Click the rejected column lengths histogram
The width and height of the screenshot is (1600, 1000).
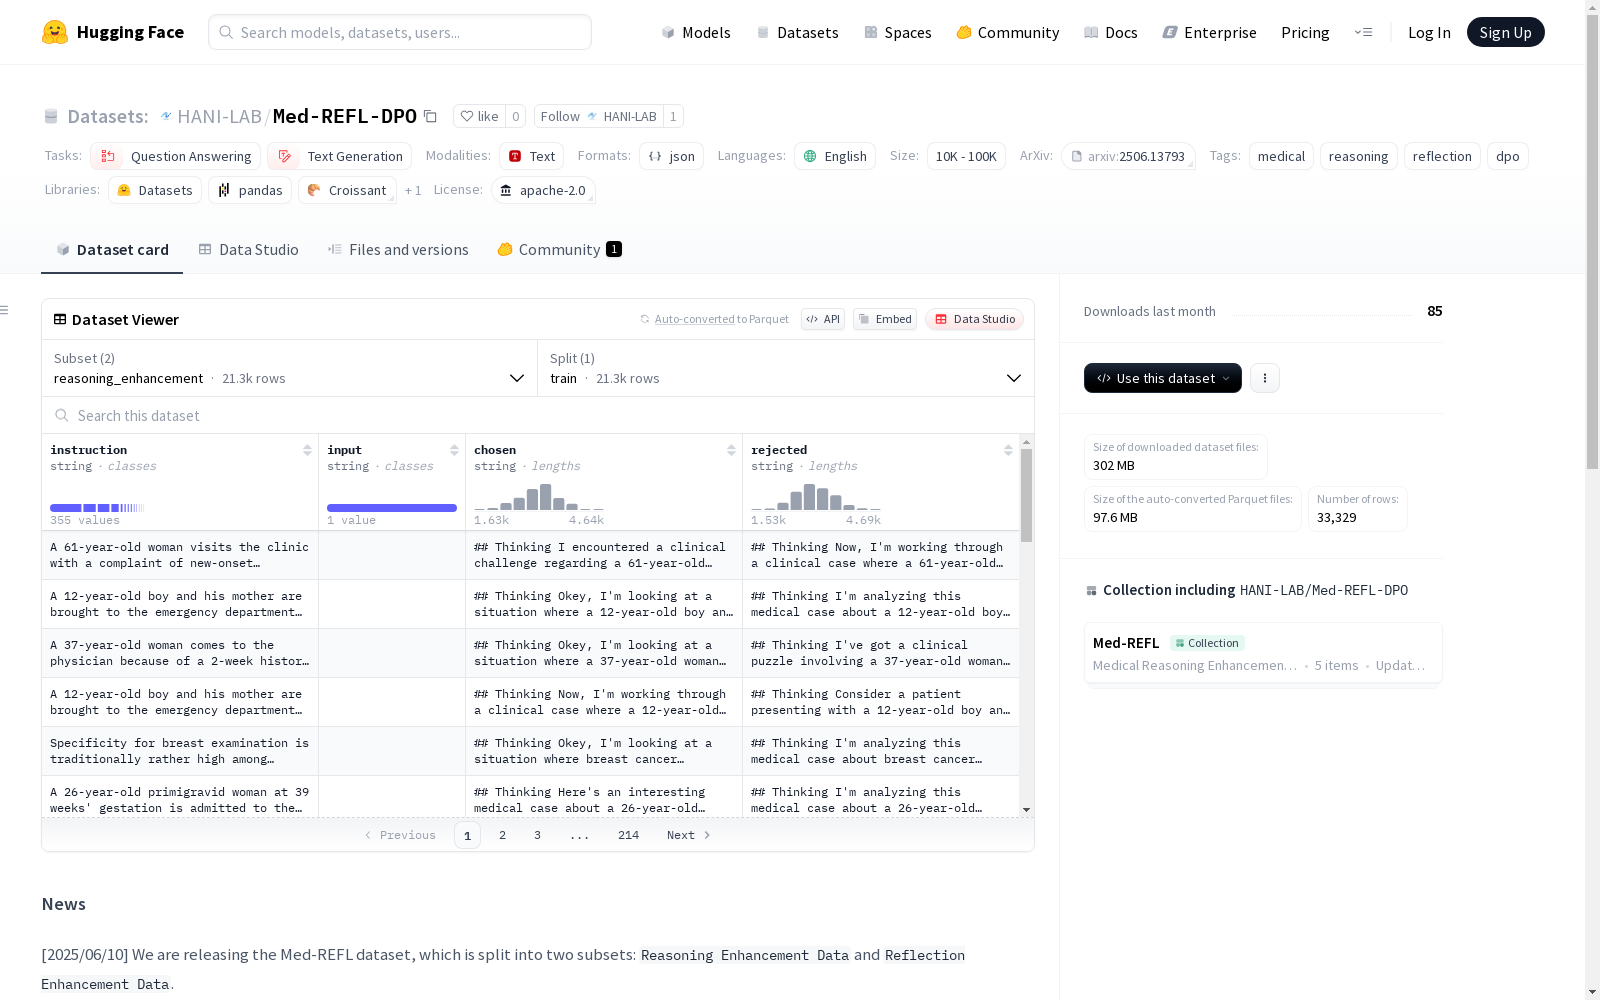pos(816,497)
